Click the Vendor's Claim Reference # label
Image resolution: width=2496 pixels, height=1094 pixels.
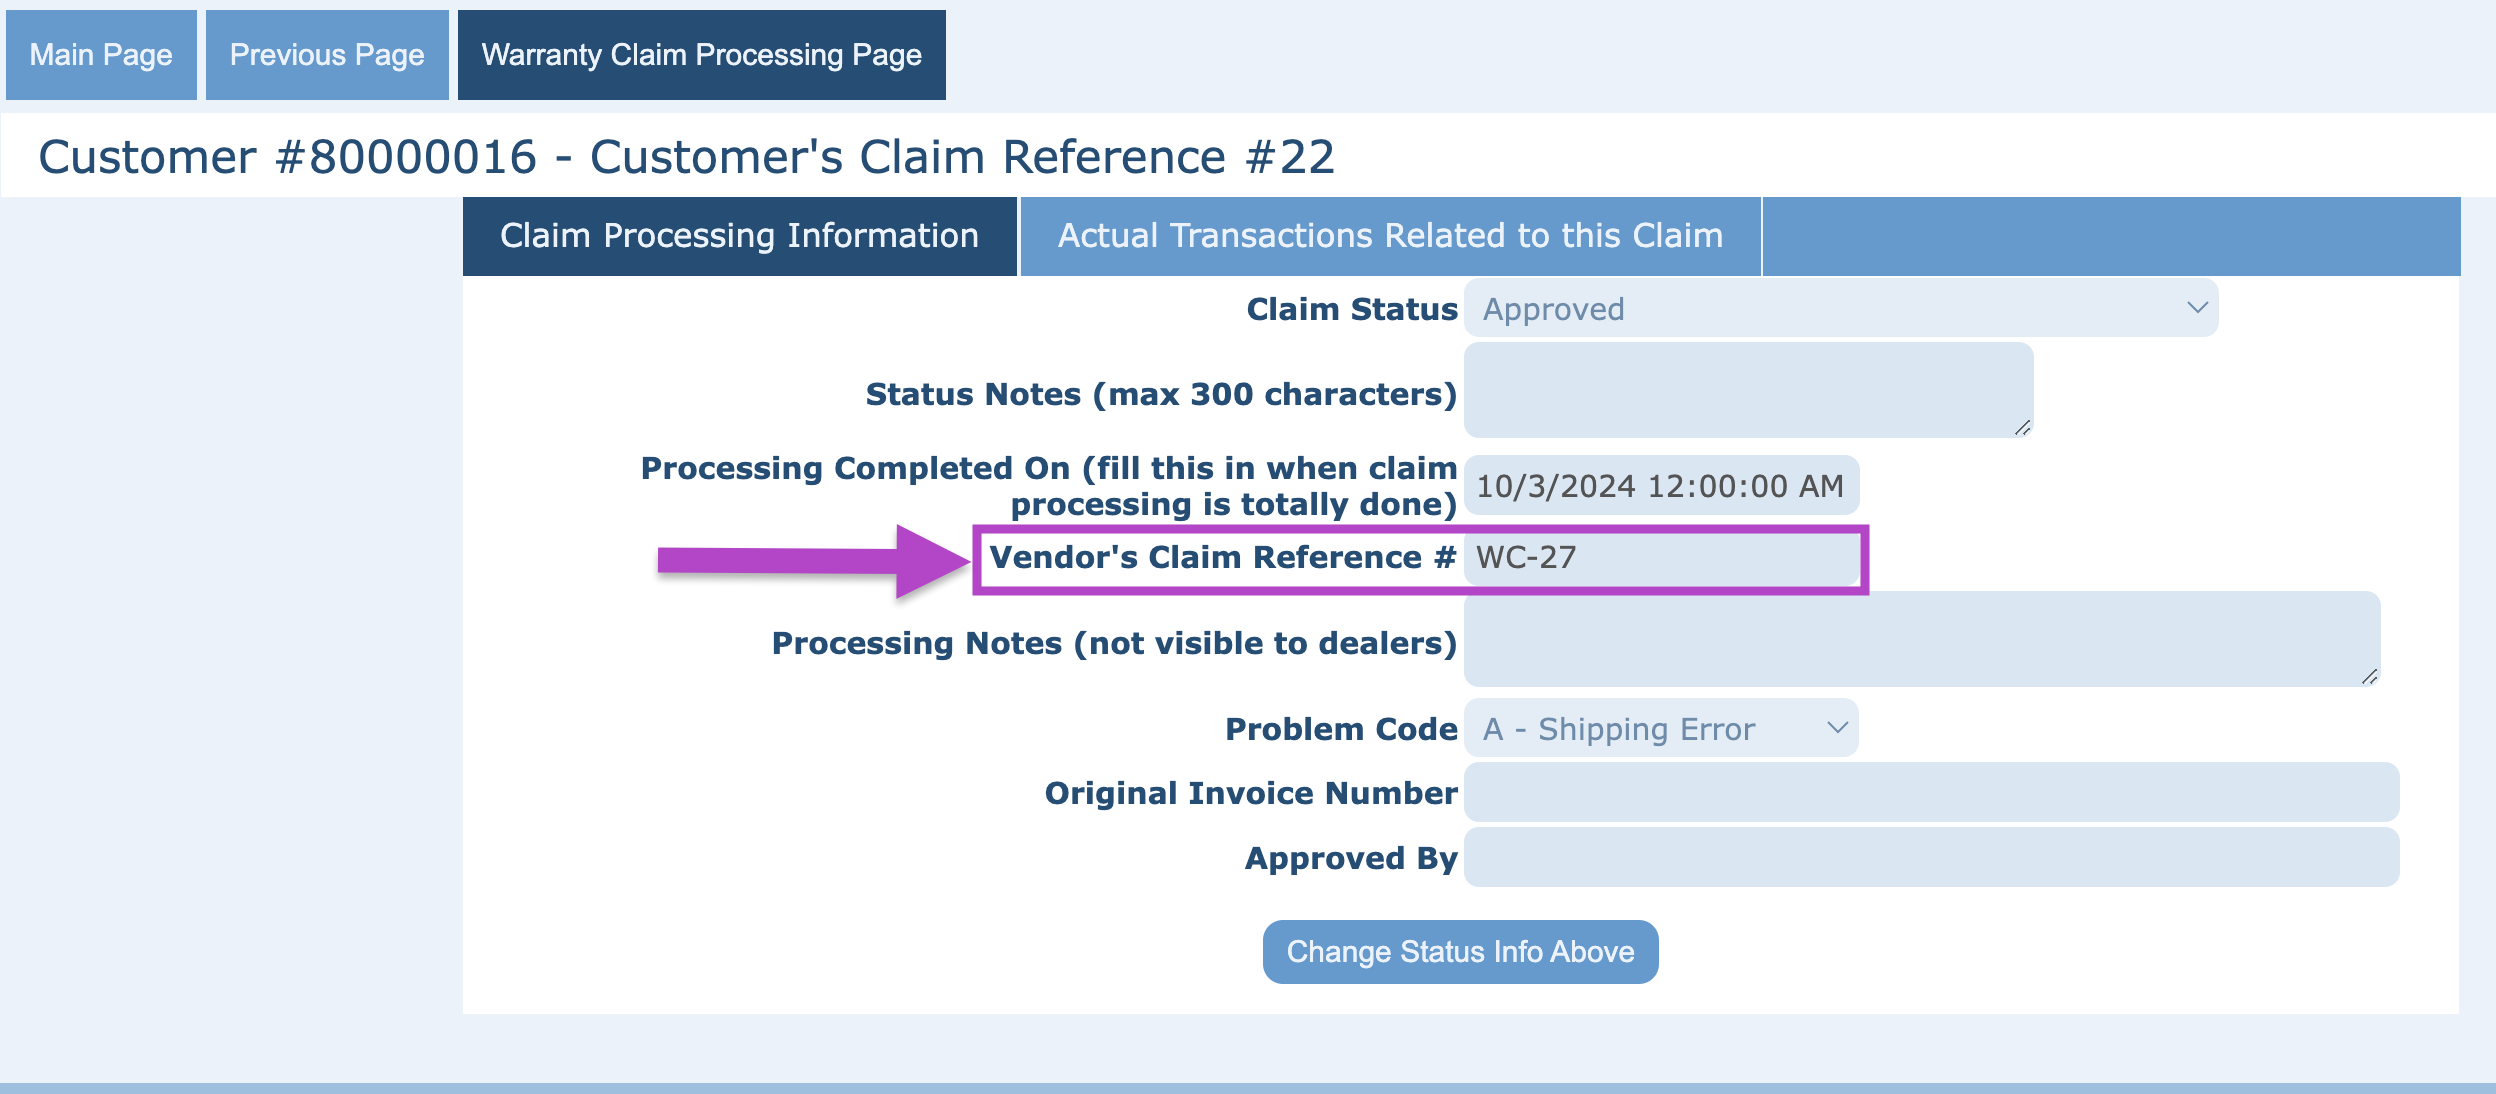[x=1222, y=558]
